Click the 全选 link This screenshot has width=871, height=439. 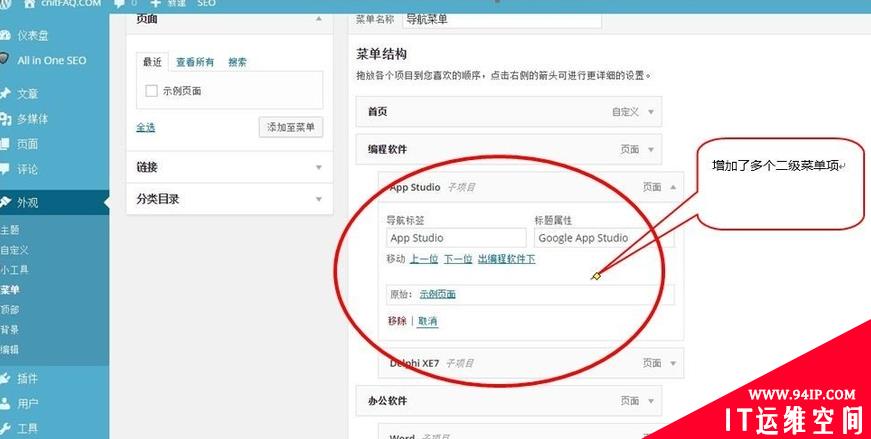146,127
